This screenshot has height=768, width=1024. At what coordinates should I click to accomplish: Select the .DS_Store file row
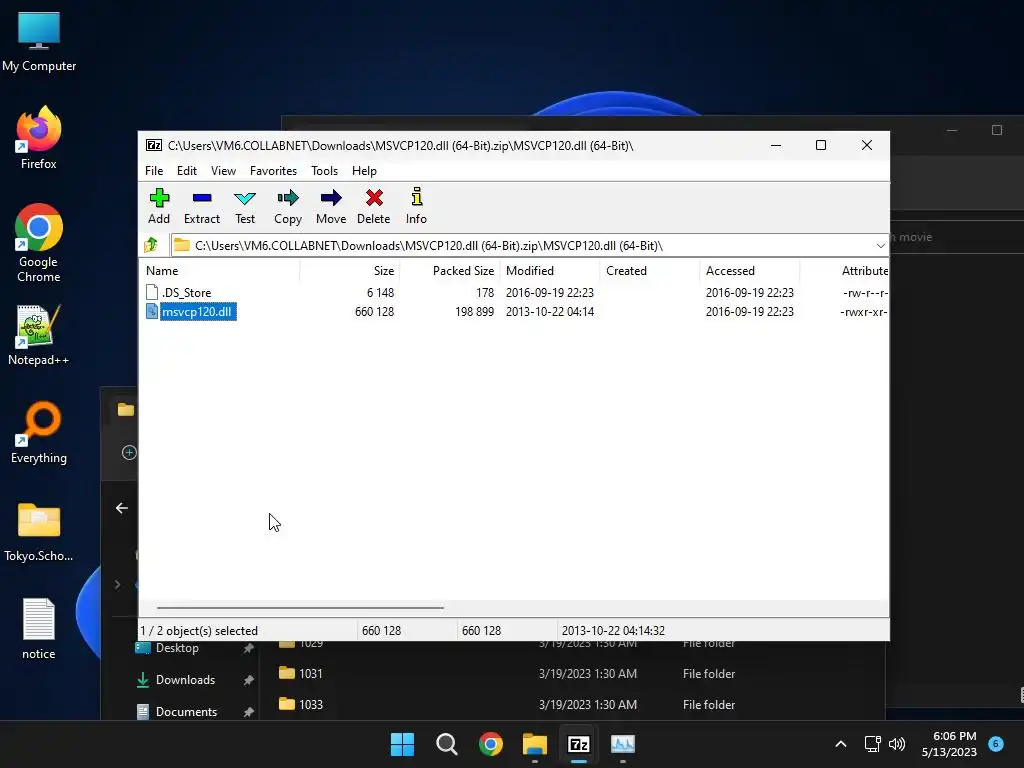point(514,292)
